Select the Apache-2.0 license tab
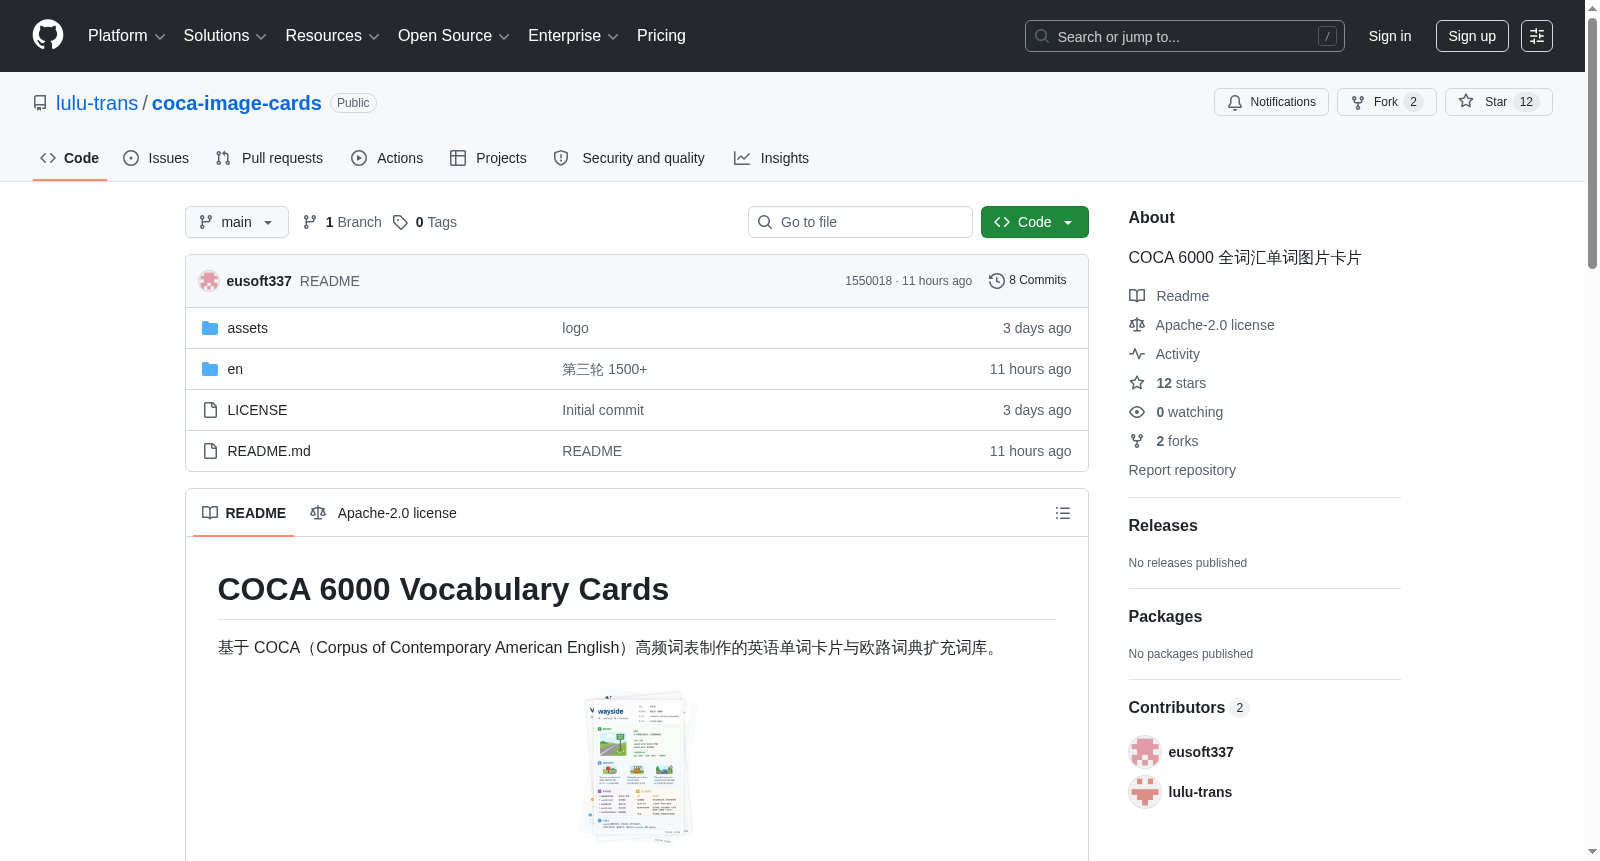This screenshot has width=1600, height=861. click(383, 513)
